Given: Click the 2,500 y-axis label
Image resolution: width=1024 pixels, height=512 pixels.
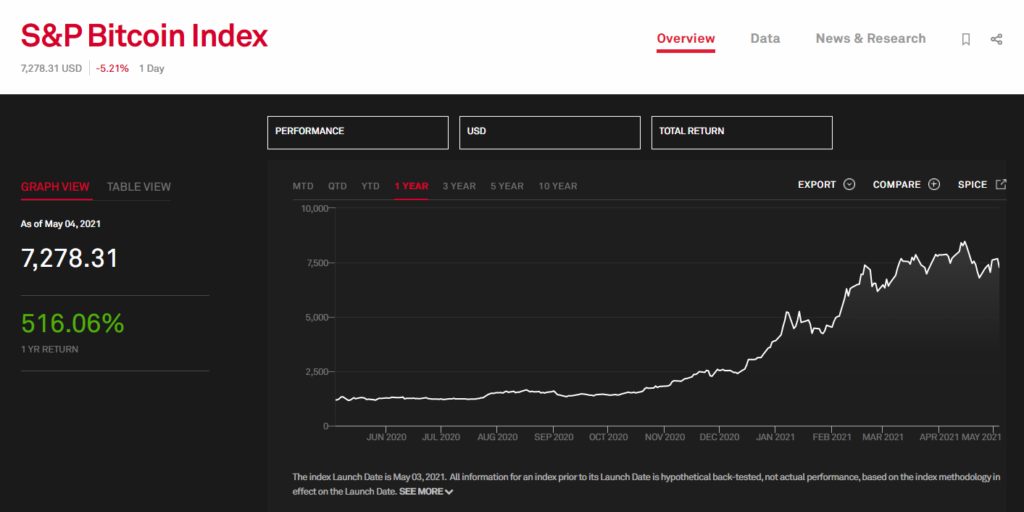Looking at the screenshot, I should click(315, 372).
